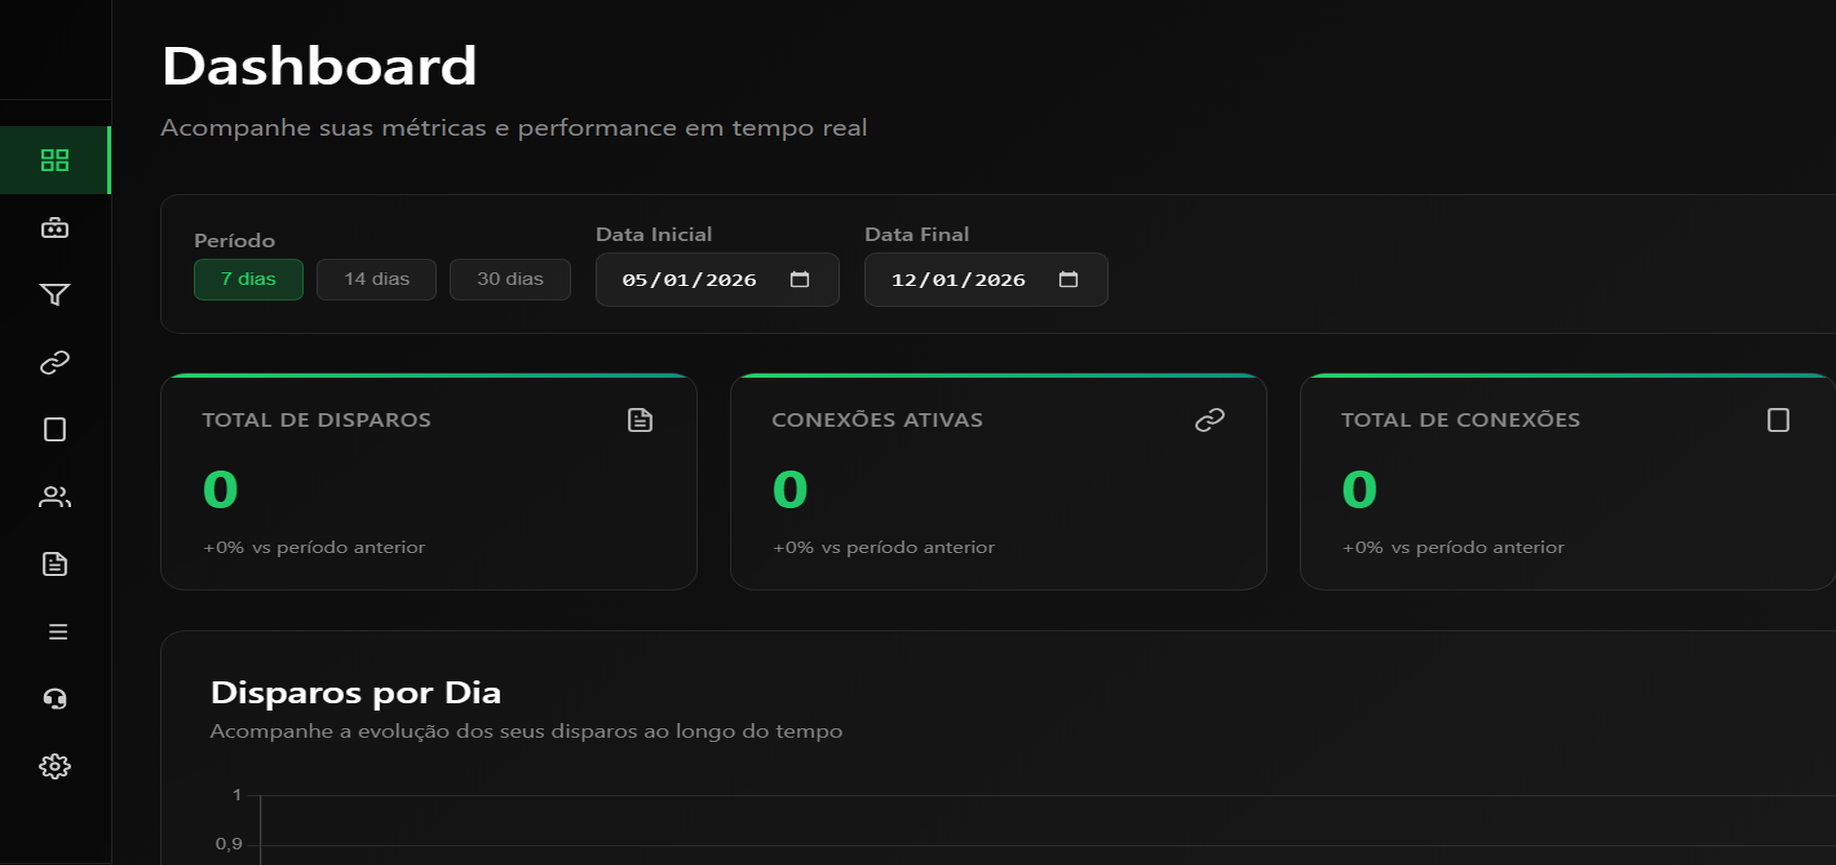Open the headset support icon in sidebar

tap(55, 699)
